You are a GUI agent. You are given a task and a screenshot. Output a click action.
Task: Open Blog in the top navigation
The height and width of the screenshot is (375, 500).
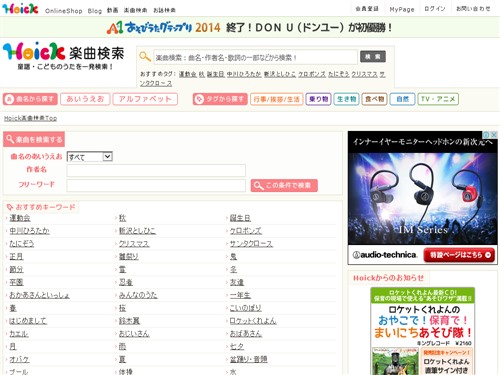95,11
